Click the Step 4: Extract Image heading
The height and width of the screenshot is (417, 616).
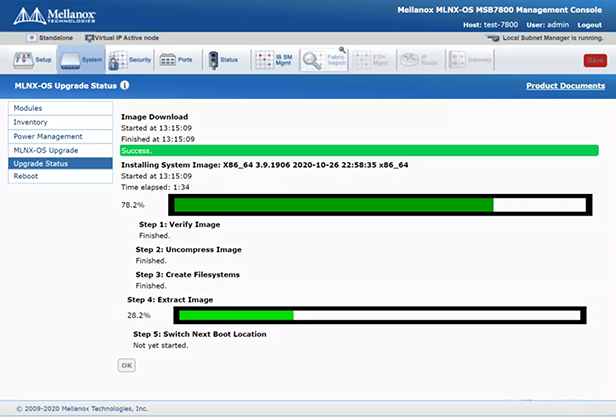point(170,299)
